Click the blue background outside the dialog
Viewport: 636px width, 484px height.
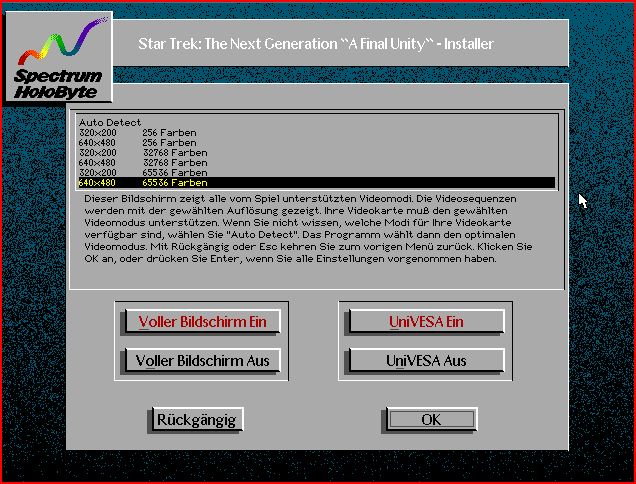click(x=600, y=300)
